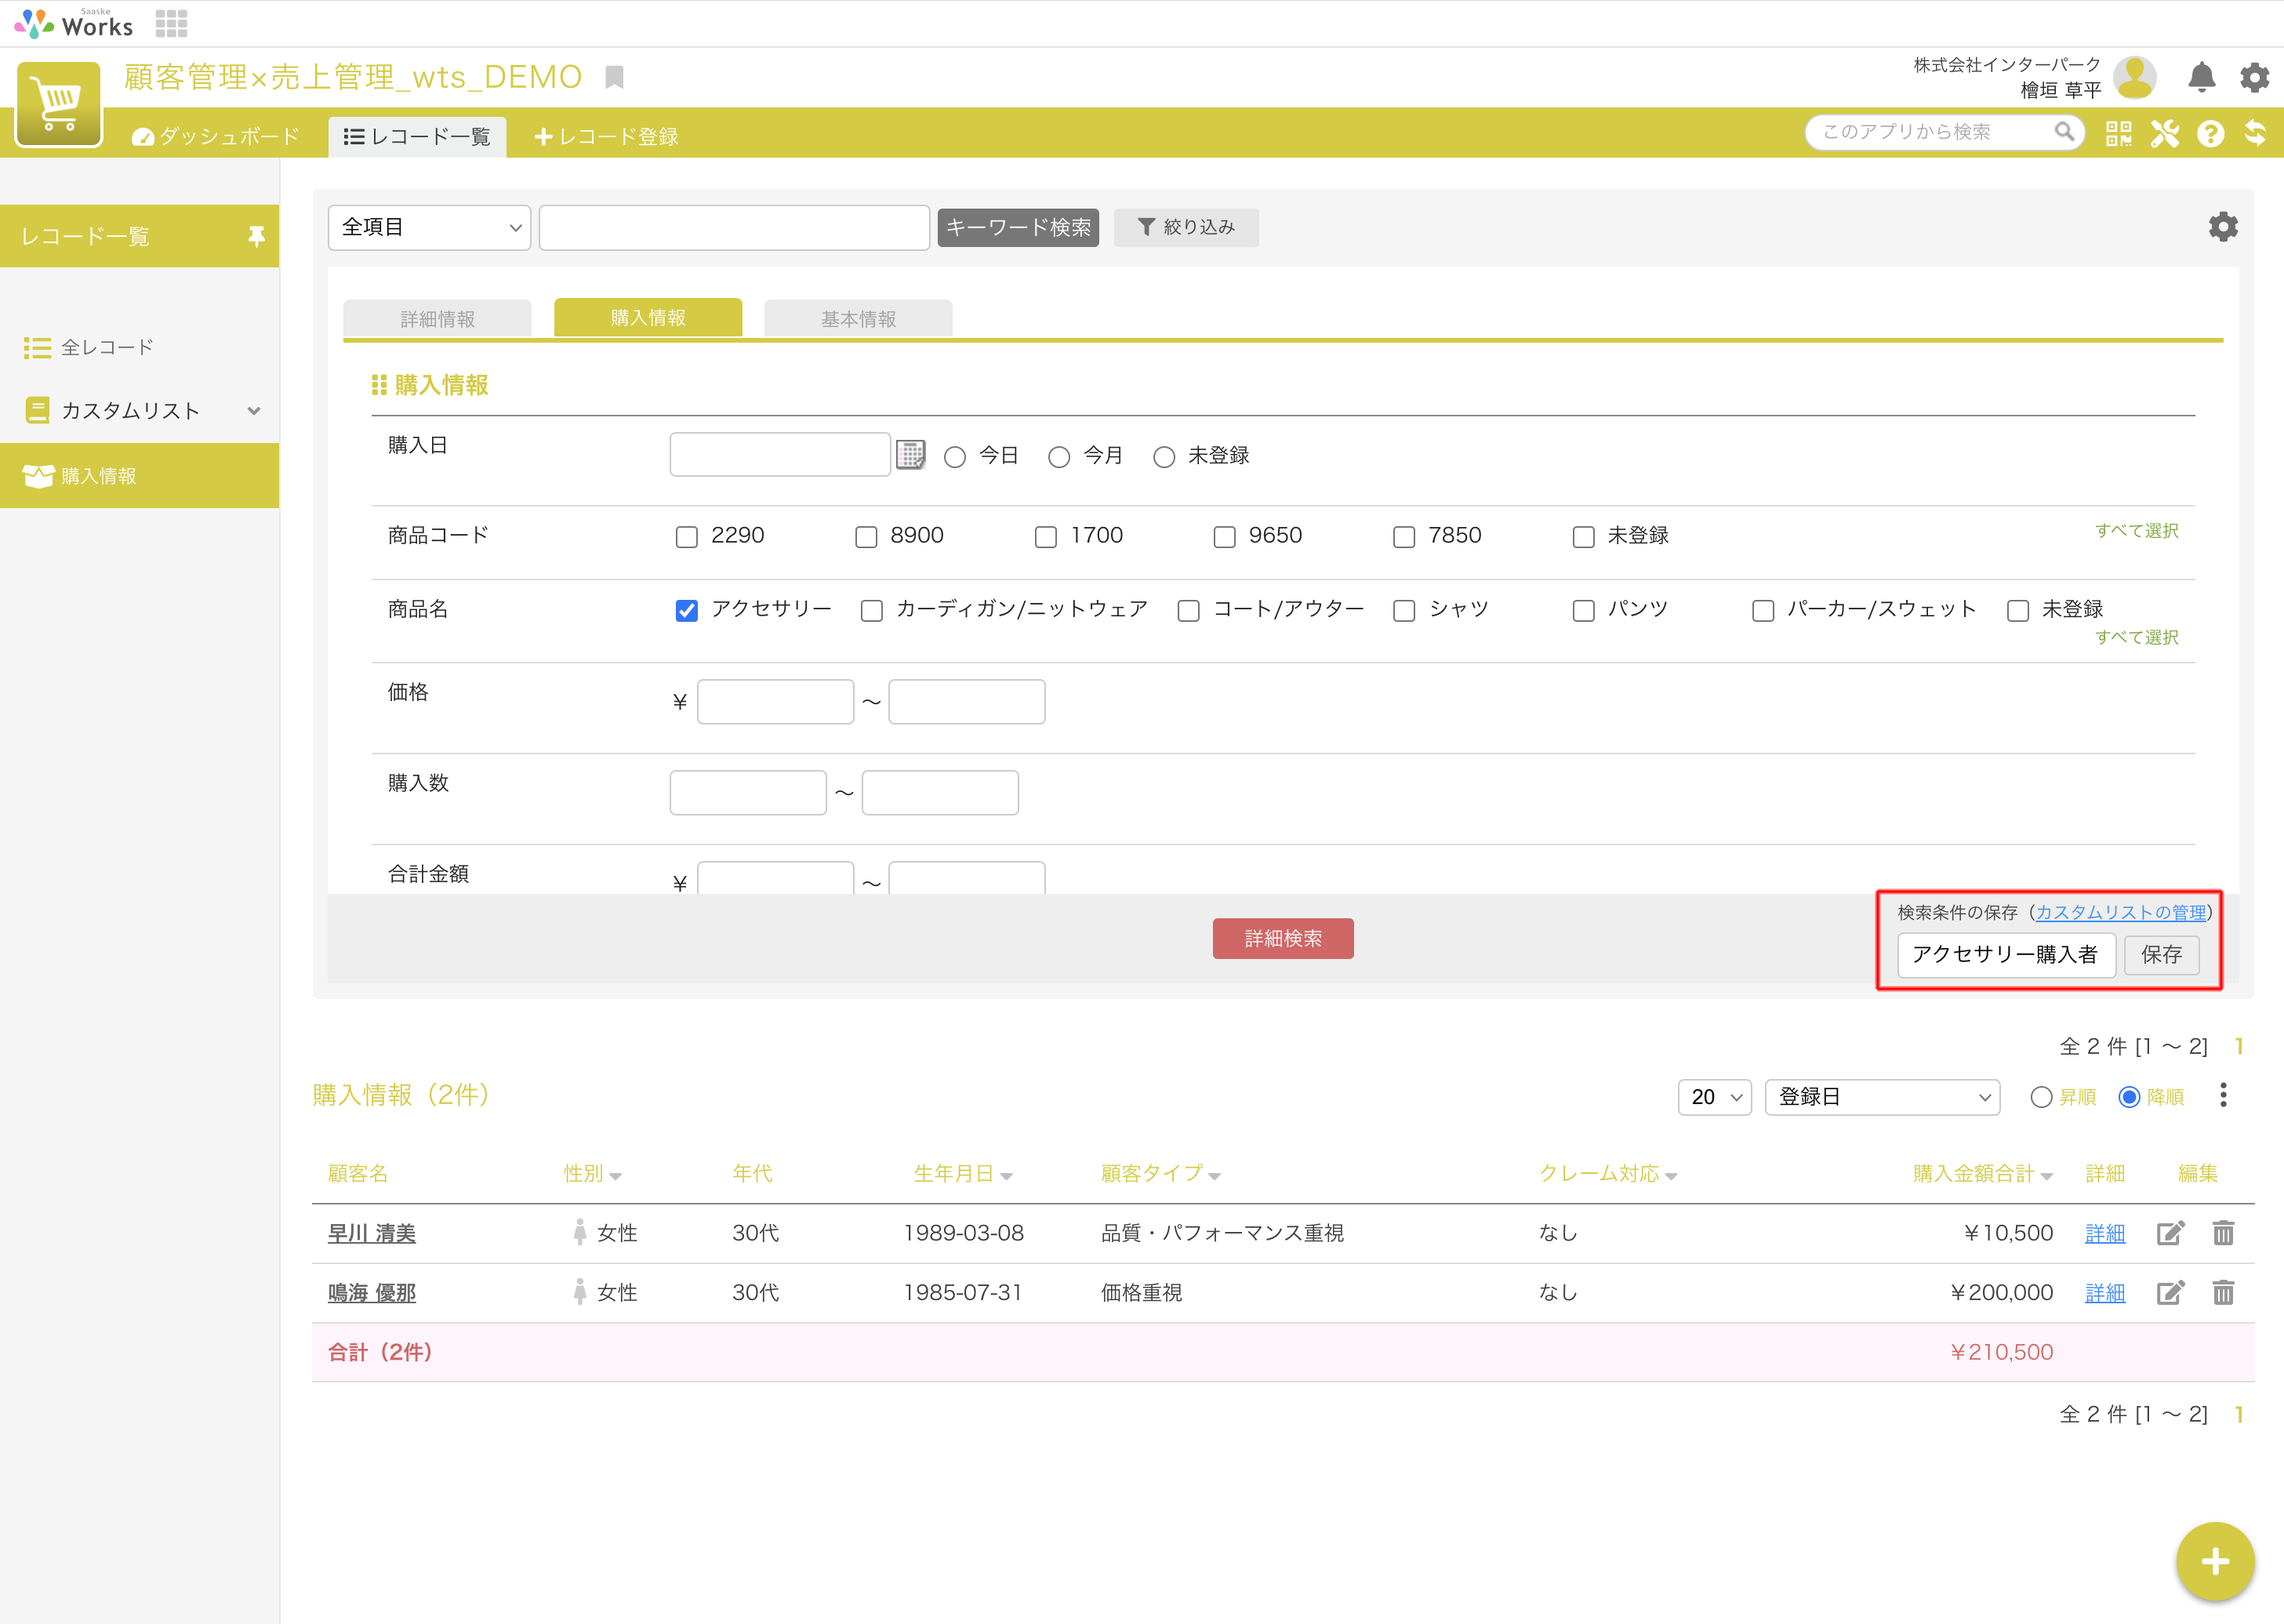Open 顧客タイプ column filter arrow

[x=1214, y=1176]
